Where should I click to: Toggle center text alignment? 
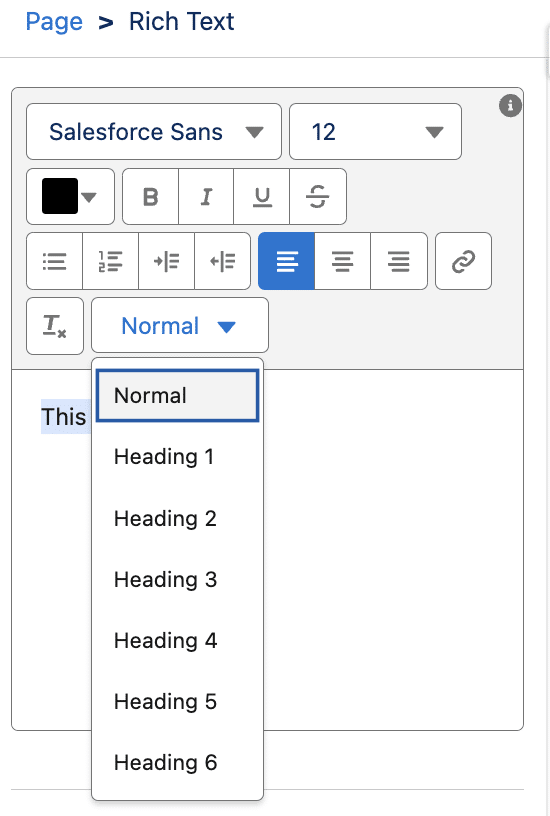pos(342,261)
